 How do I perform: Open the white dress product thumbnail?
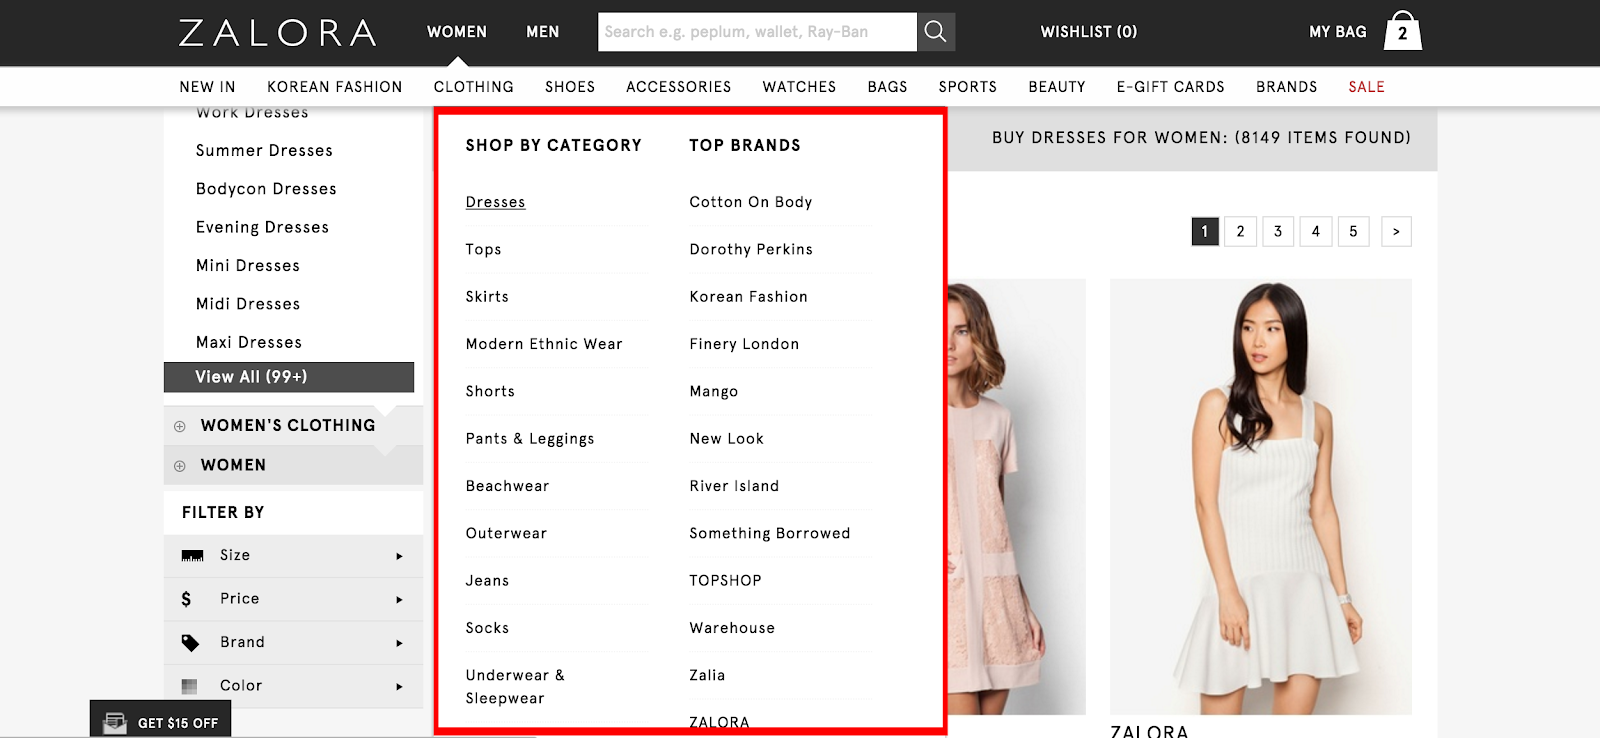coord(1261,497)
